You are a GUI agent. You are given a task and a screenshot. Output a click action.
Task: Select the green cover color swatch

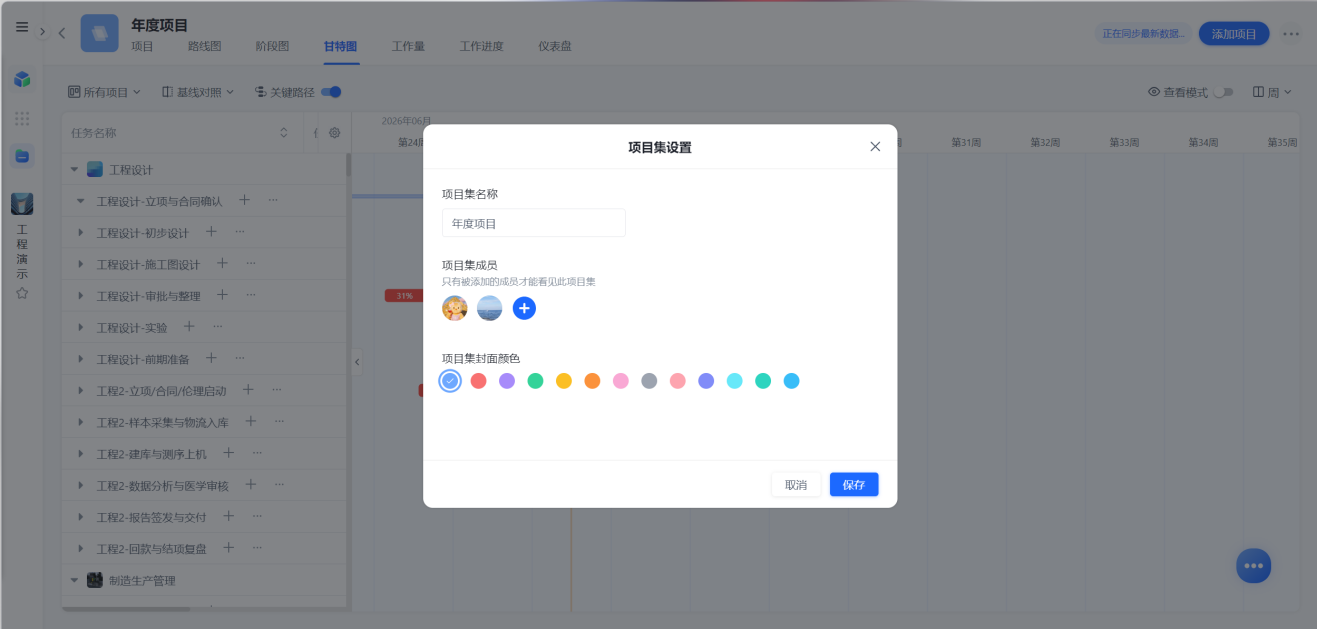535,381
